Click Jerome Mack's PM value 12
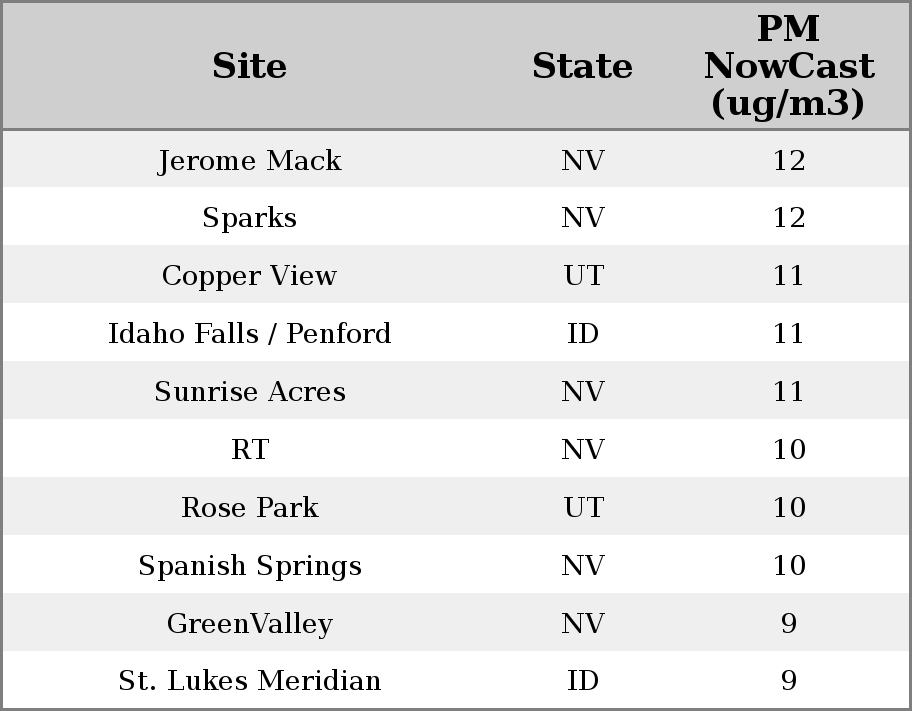The width and height of the screenshot is (912, 711). [789, 160]
